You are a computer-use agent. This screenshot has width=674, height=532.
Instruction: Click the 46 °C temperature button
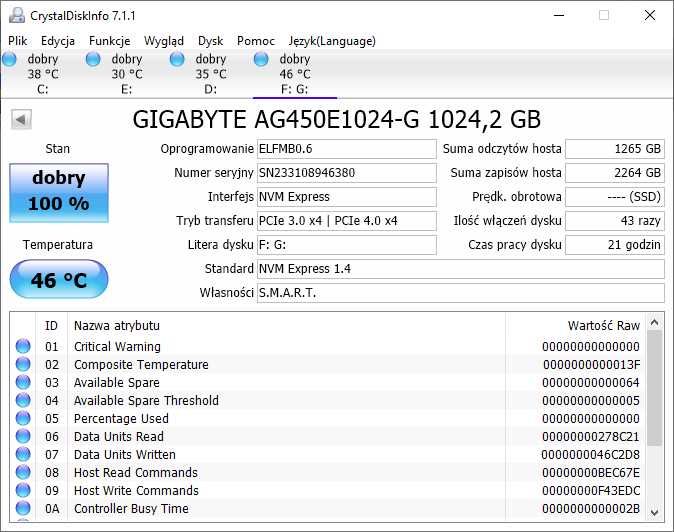(59, 280)
